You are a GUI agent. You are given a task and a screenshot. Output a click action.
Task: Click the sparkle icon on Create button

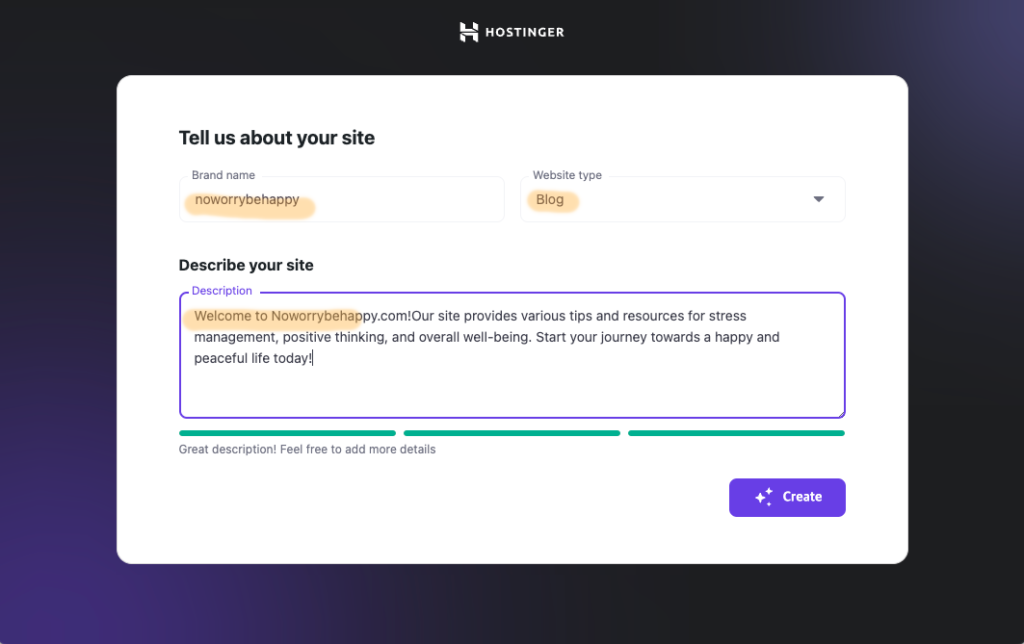click(x=764, y=497)
